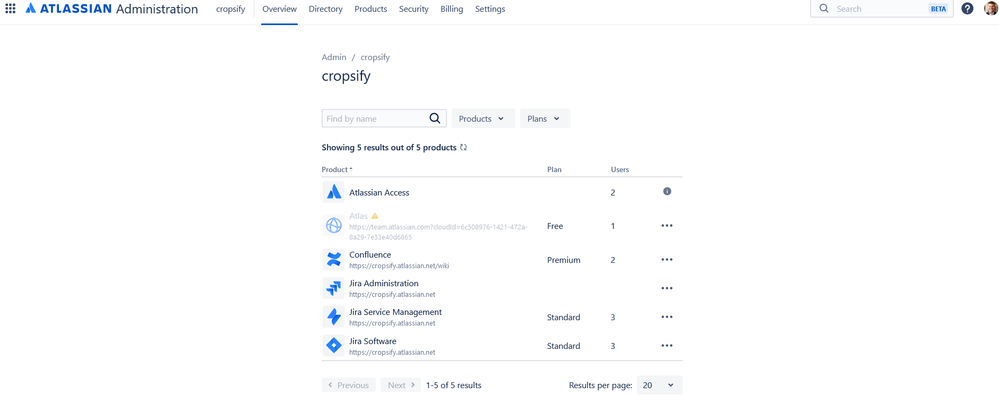Image resolution: width=999 pixels, height=401 pixels.
Task: Switch to the Overview tab
Action: [x=280, y=9]
